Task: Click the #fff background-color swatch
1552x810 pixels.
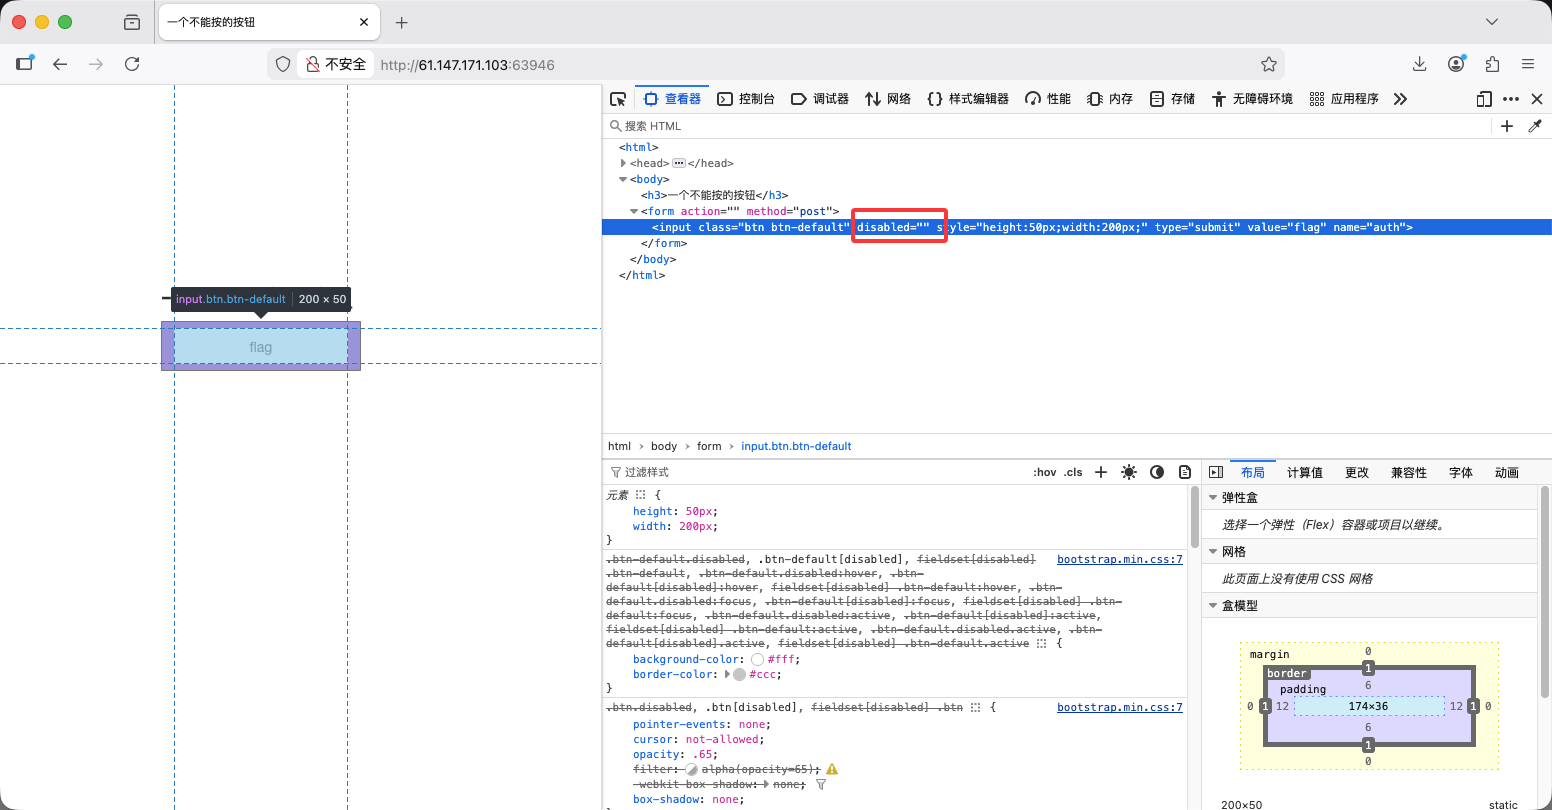Action: 757,660
